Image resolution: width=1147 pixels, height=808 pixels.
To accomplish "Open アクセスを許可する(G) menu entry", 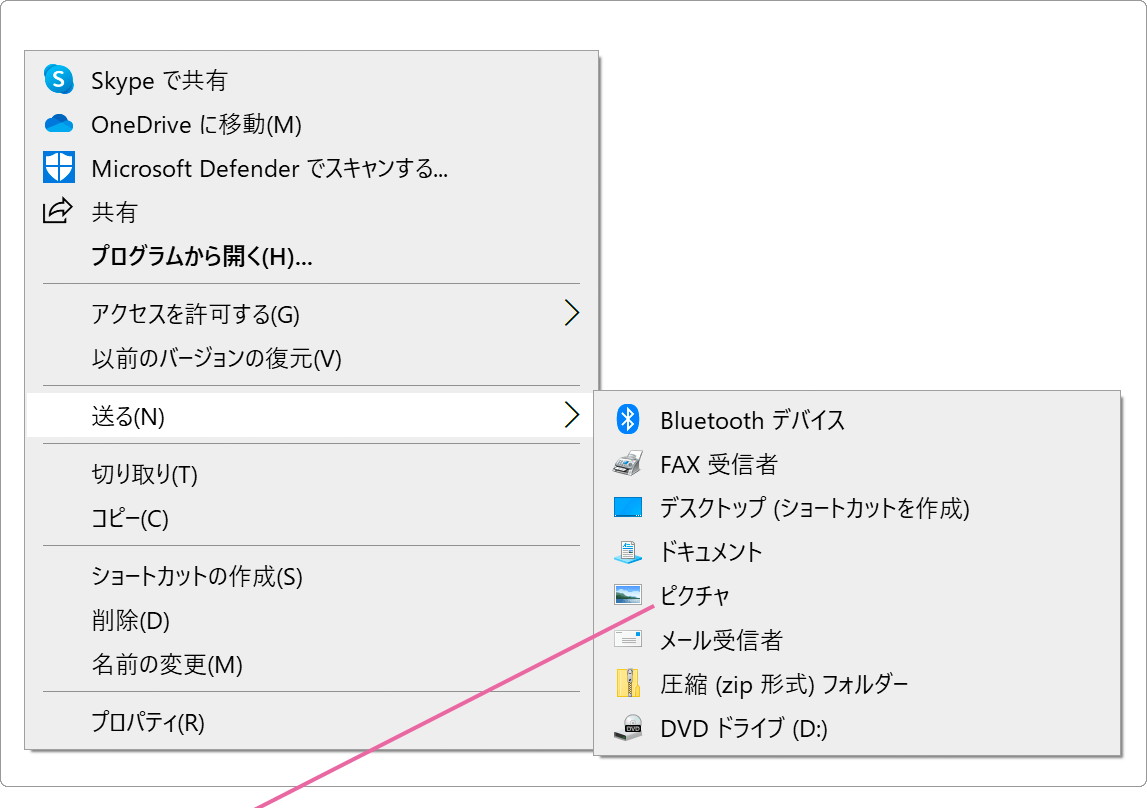I will 310,313.
